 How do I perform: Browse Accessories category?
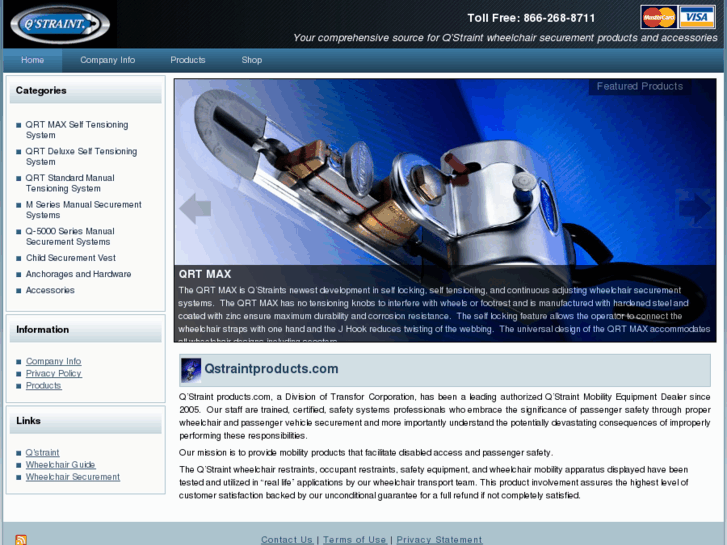(x=50, y=290)
